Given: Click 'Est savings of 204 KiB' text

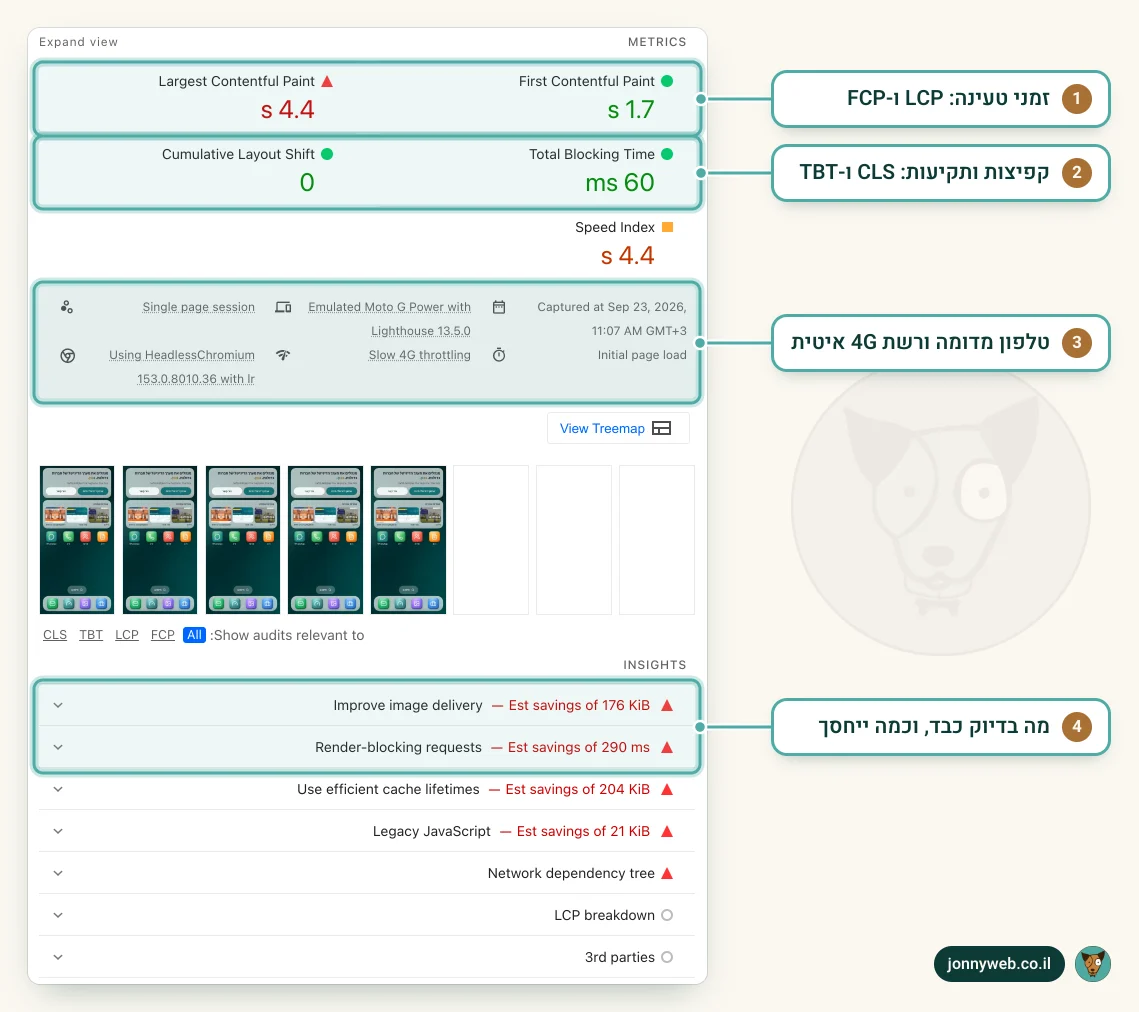Looking at the screenshot, I should click(x=577, y=790).
